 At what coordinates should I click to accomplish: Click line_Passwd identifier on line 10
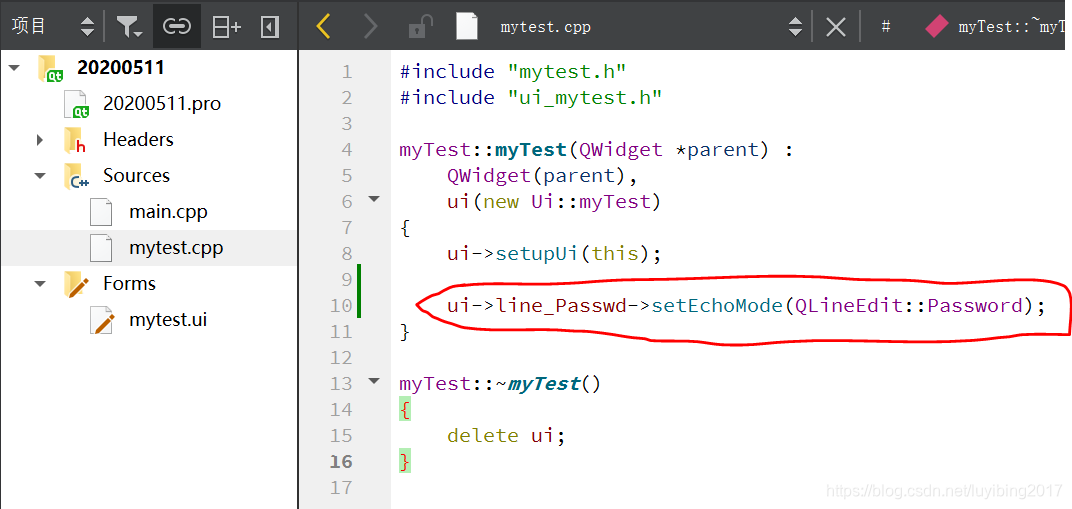561,306
